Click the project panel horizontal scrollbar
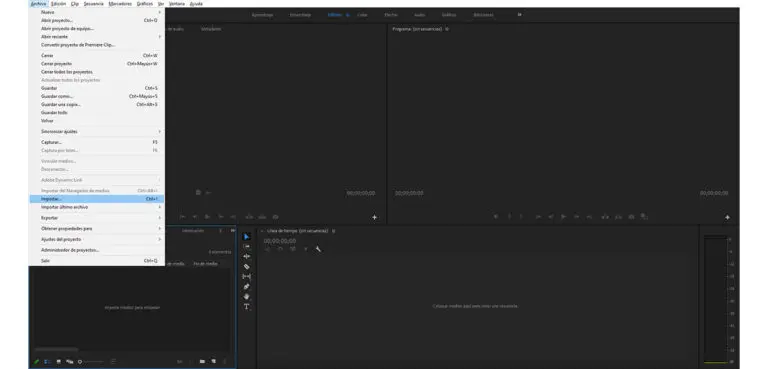The height and width of the screenshot is (369, 768). tap(56, 349)
